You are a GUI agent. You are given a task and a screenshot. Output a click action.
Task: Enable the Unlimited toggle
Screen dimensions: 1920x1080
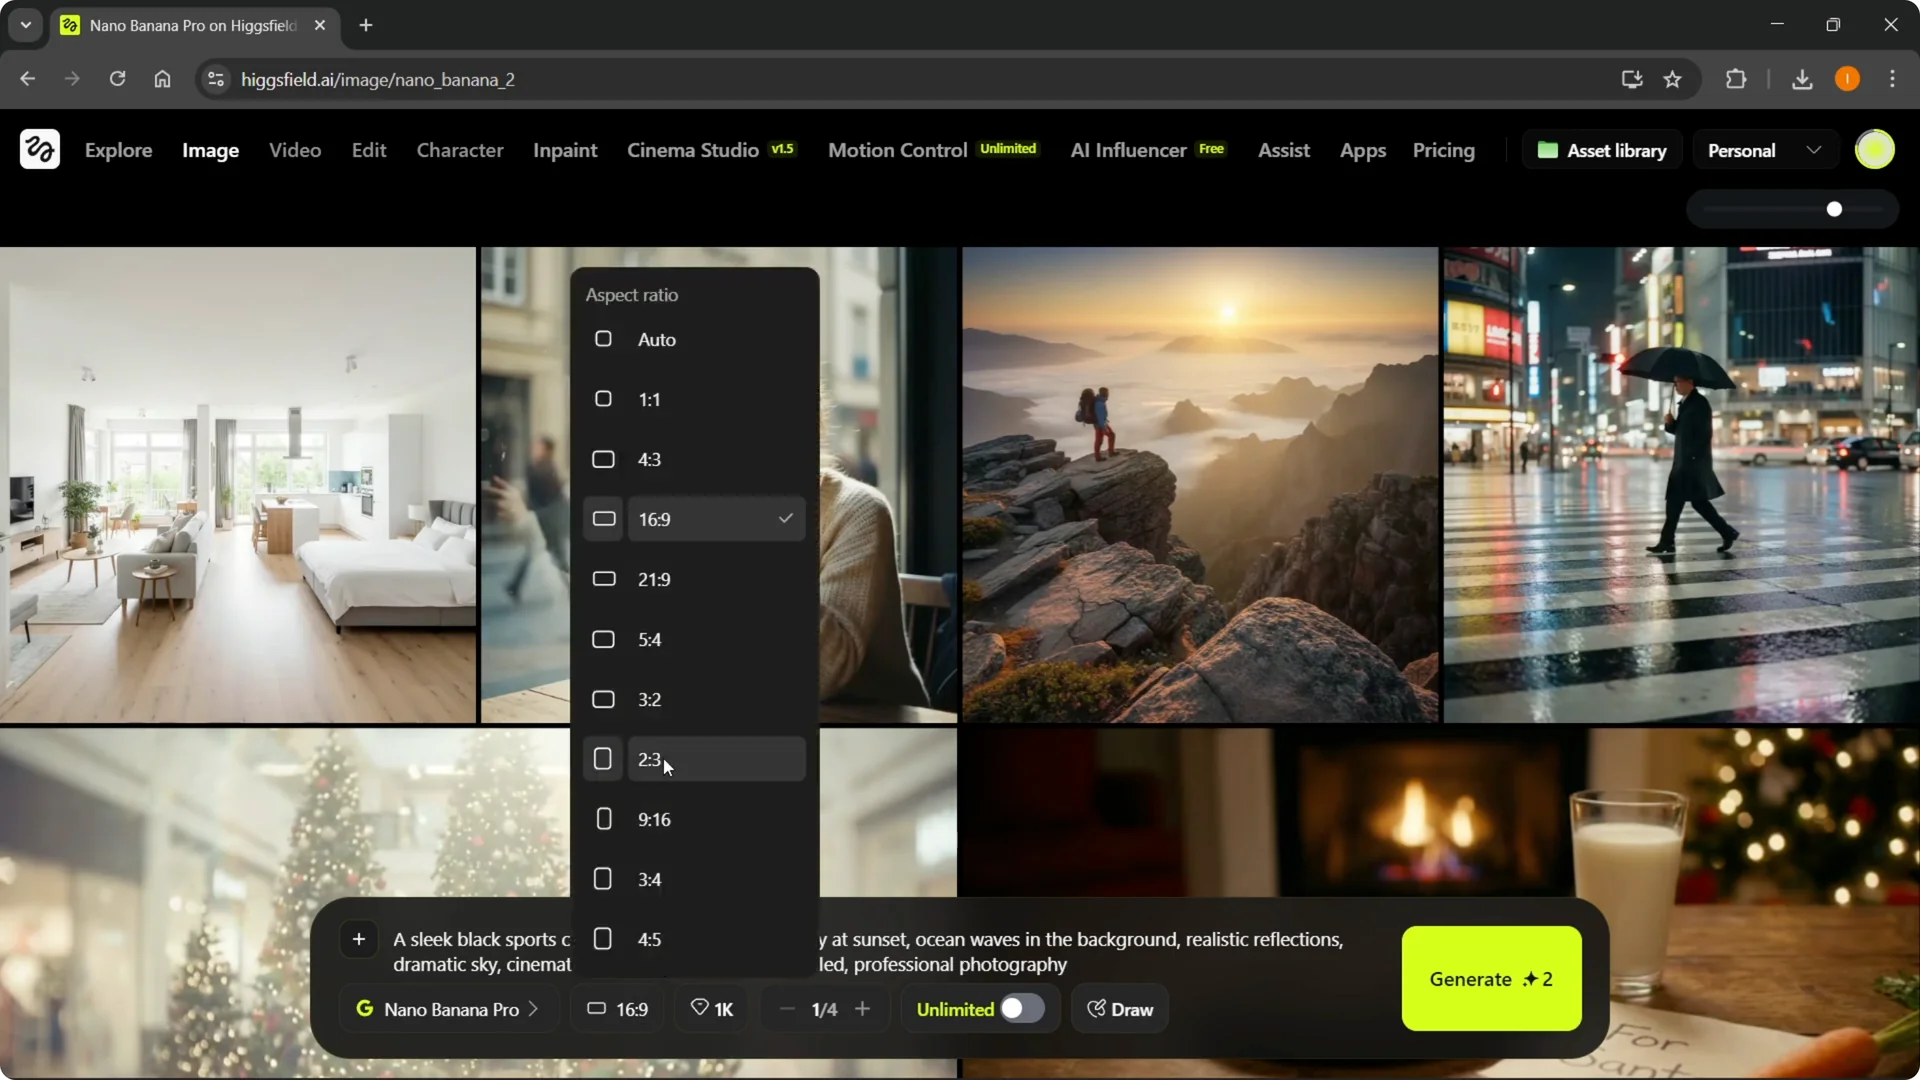tap(1021, 1008)
